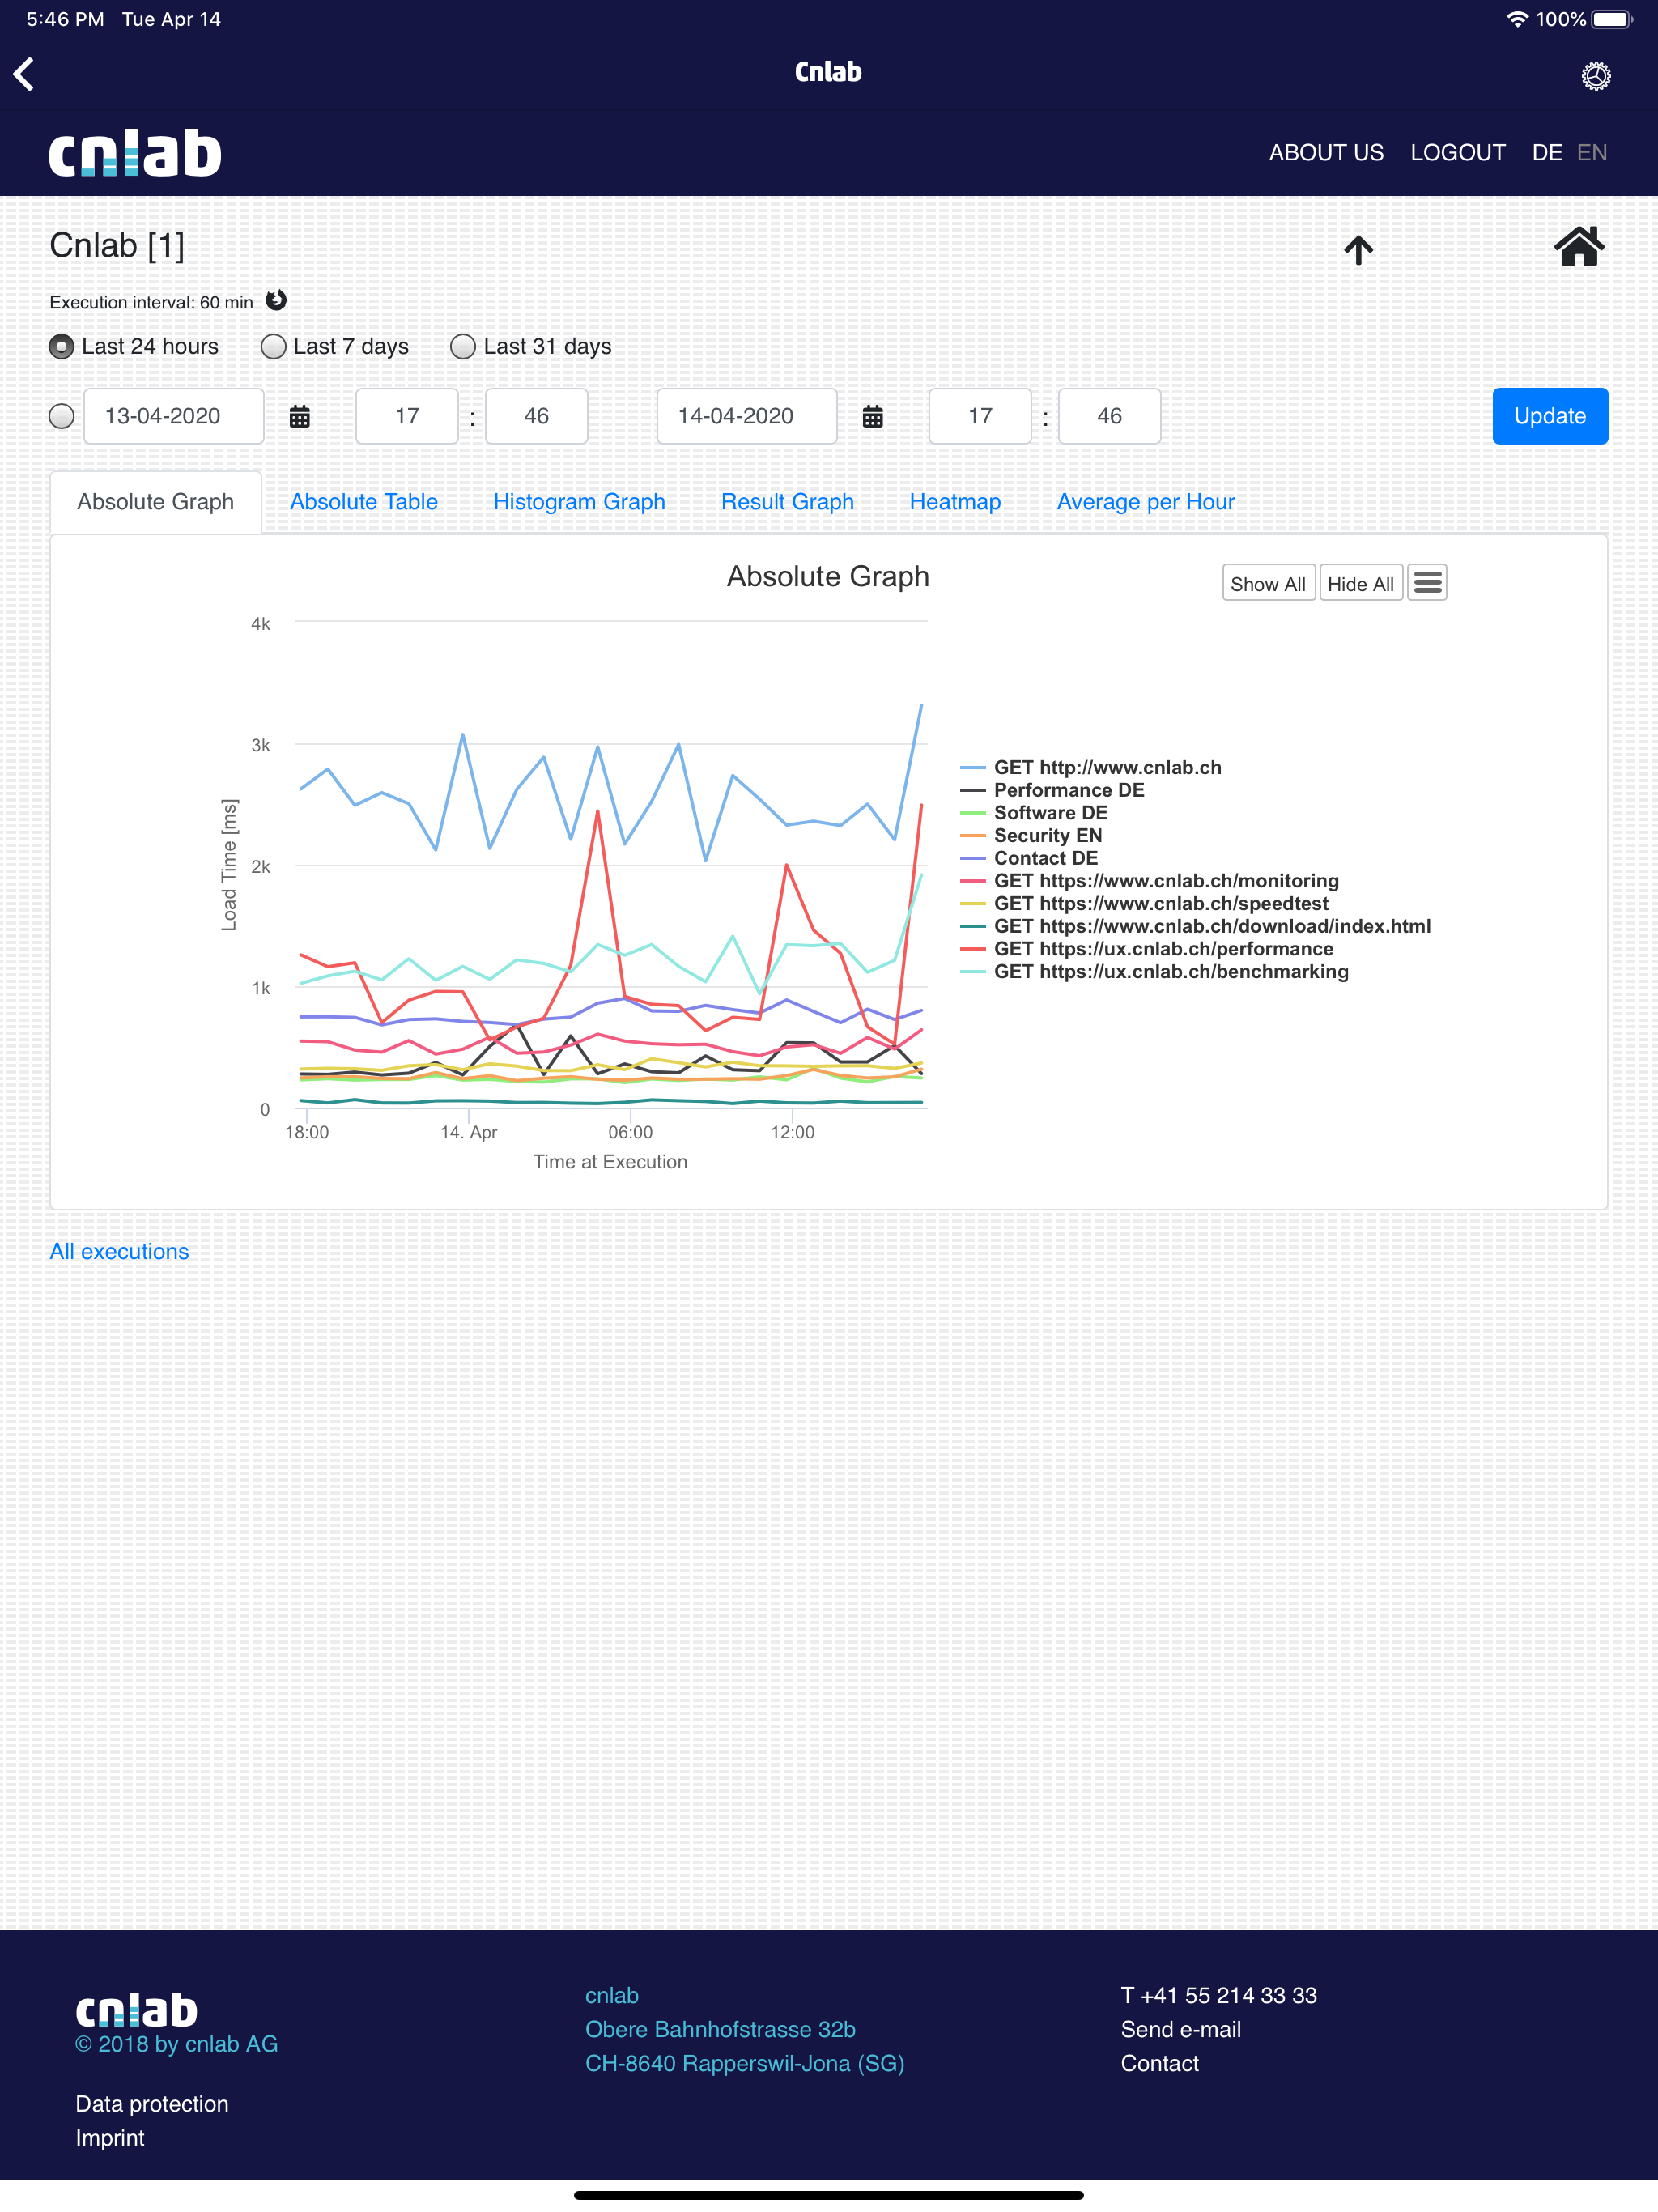Click the end hour field
The height and width of the screenshot is (2212, 1658).
980,416
